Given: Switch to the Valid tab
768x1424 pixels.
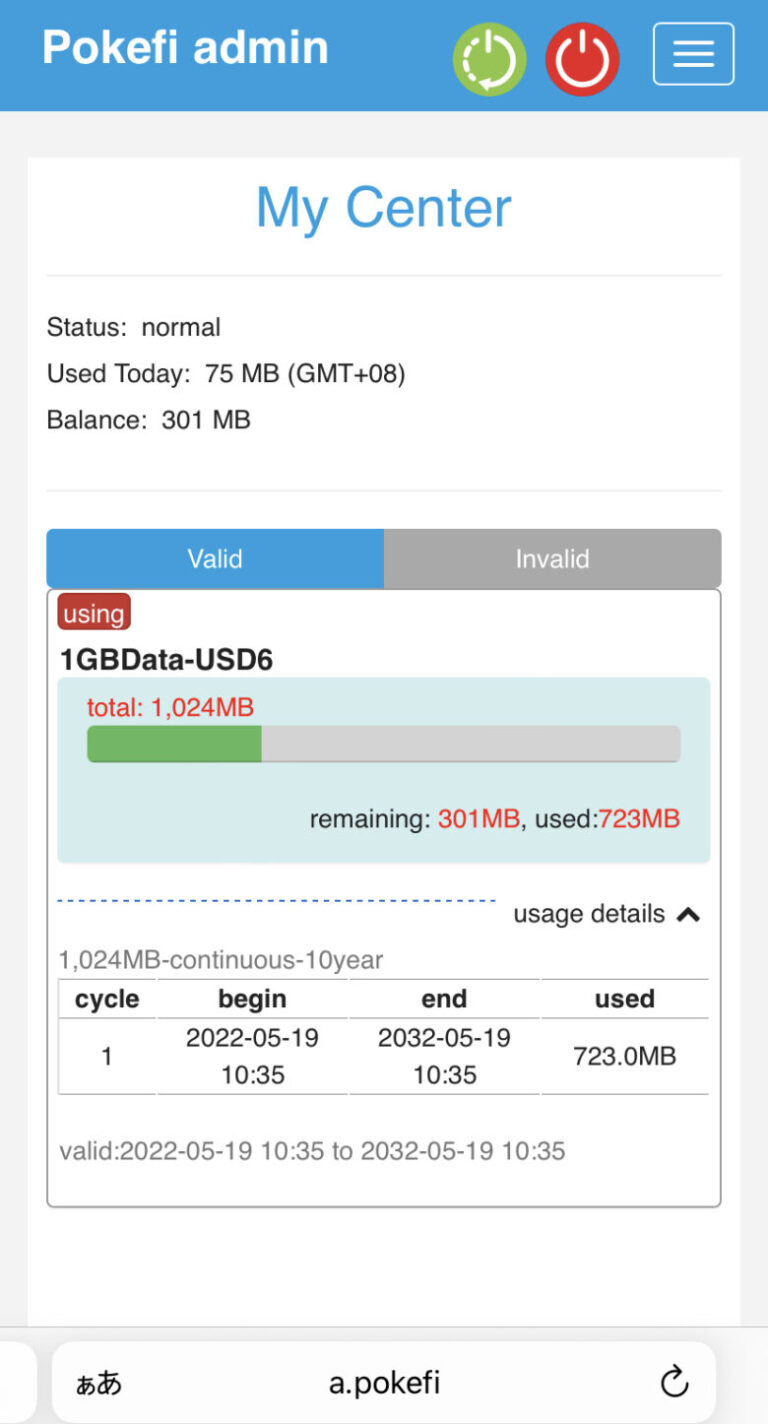Looking at the screenshot, I should tap(215, 559).
